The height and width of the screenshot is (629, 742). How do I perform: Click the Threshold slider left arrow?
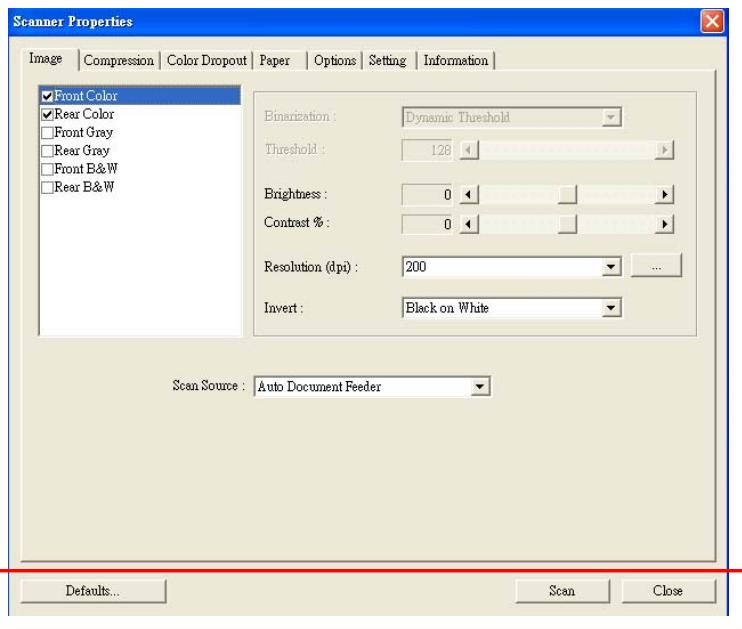tap(469, 150)
